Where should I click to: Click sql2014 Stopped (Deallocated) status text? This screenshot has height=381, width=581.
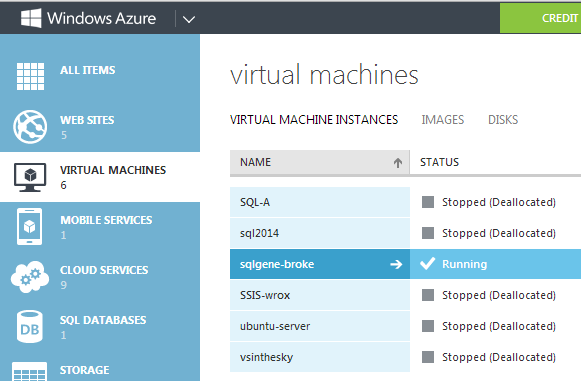[x=499, y=233]
